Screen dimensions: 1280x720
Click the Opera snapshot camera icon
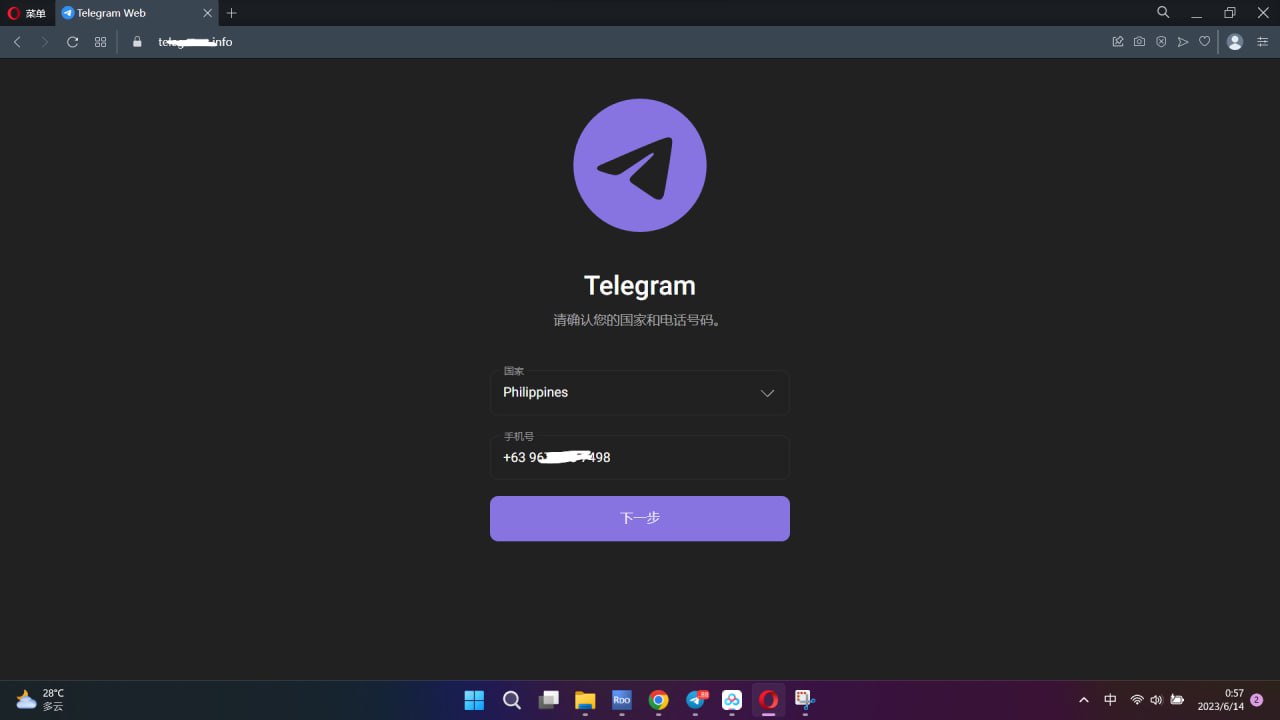coord(1139,42)
